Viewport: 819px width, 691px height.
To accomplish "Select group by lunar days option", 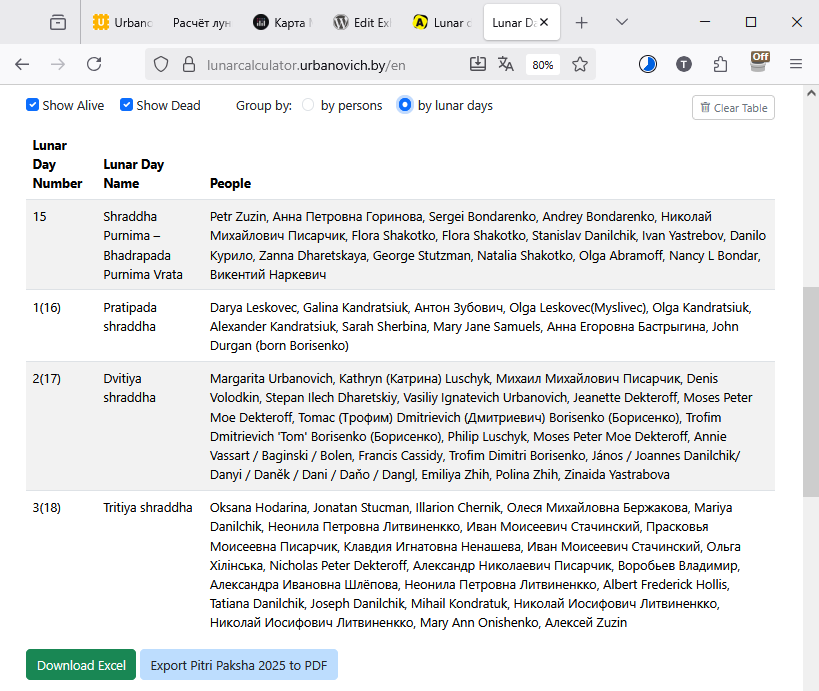I will [x=405, y=105].
